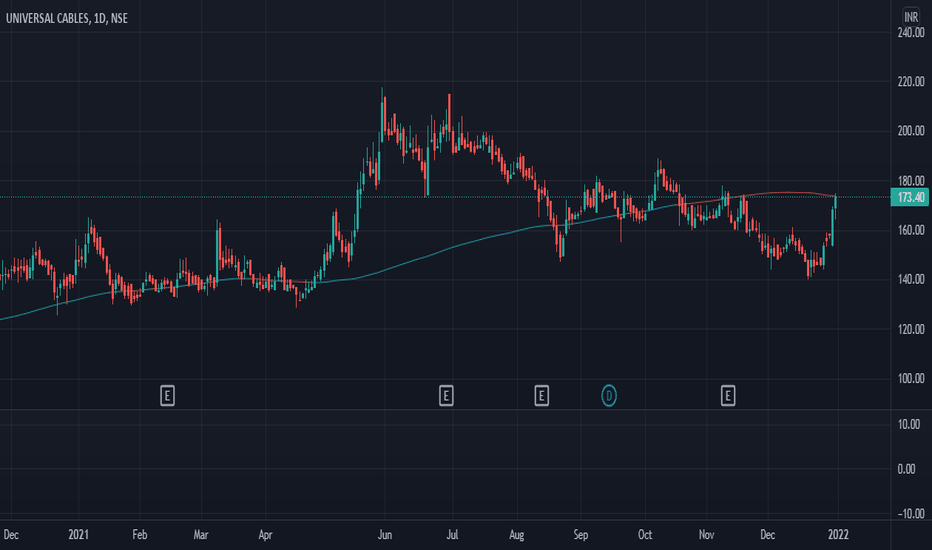Click the earnings E marker near July
Viewport: 932px width, 550px height.
446,396
